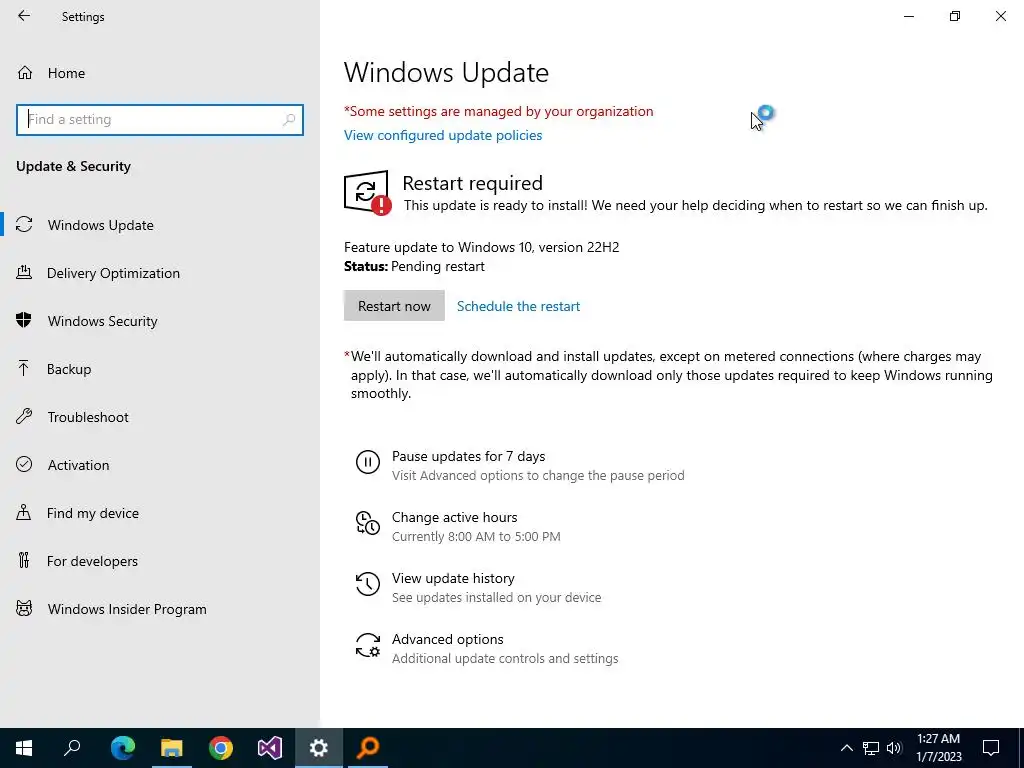Click the active hours clock icon
The image size is (1024, 768).
click(x=368, y=523)
